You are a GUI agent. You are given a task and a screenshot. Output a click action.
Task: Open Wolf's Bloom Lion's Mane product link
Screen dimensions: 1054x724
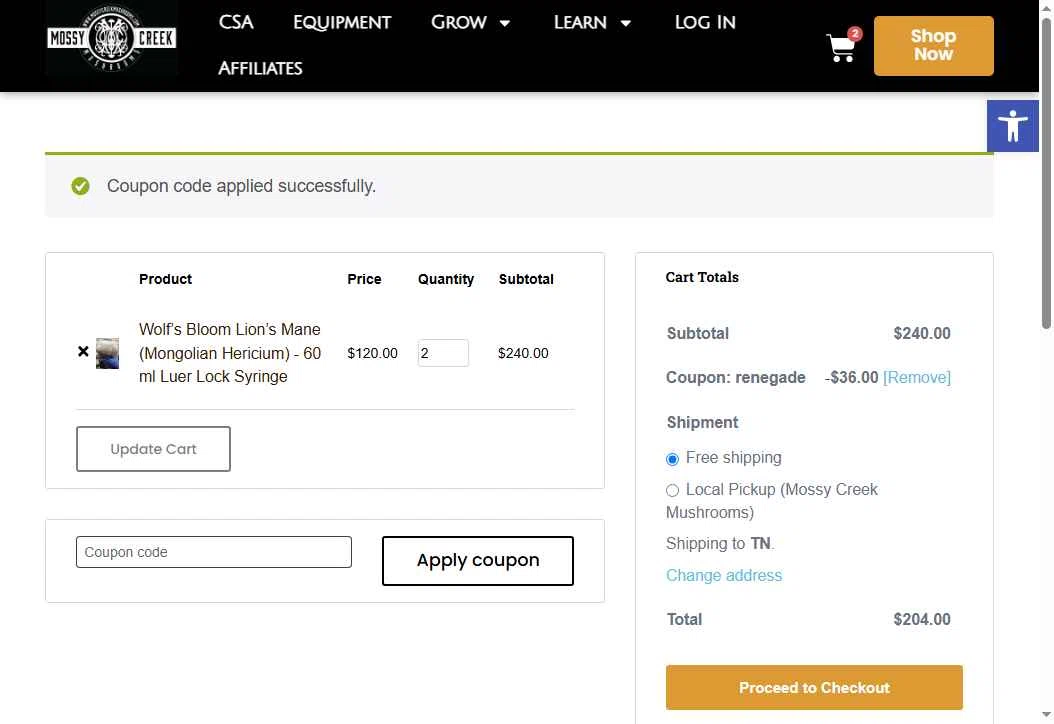[x=230, y=353]
